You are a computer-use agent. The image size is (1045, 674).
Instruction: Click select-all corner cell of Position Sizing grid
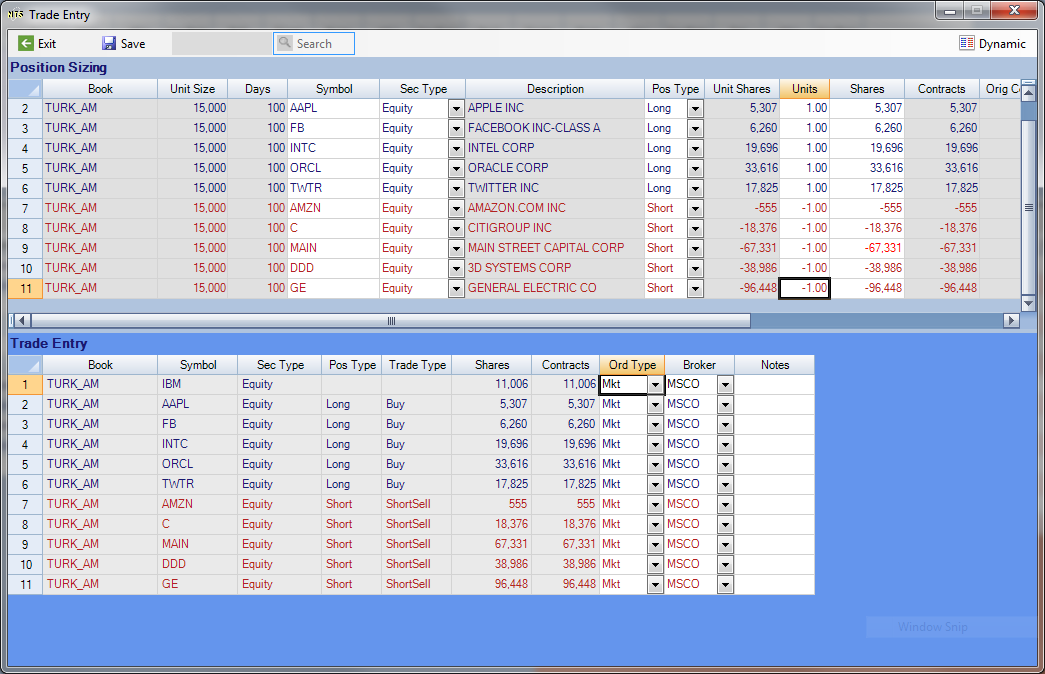pos(25,89)
